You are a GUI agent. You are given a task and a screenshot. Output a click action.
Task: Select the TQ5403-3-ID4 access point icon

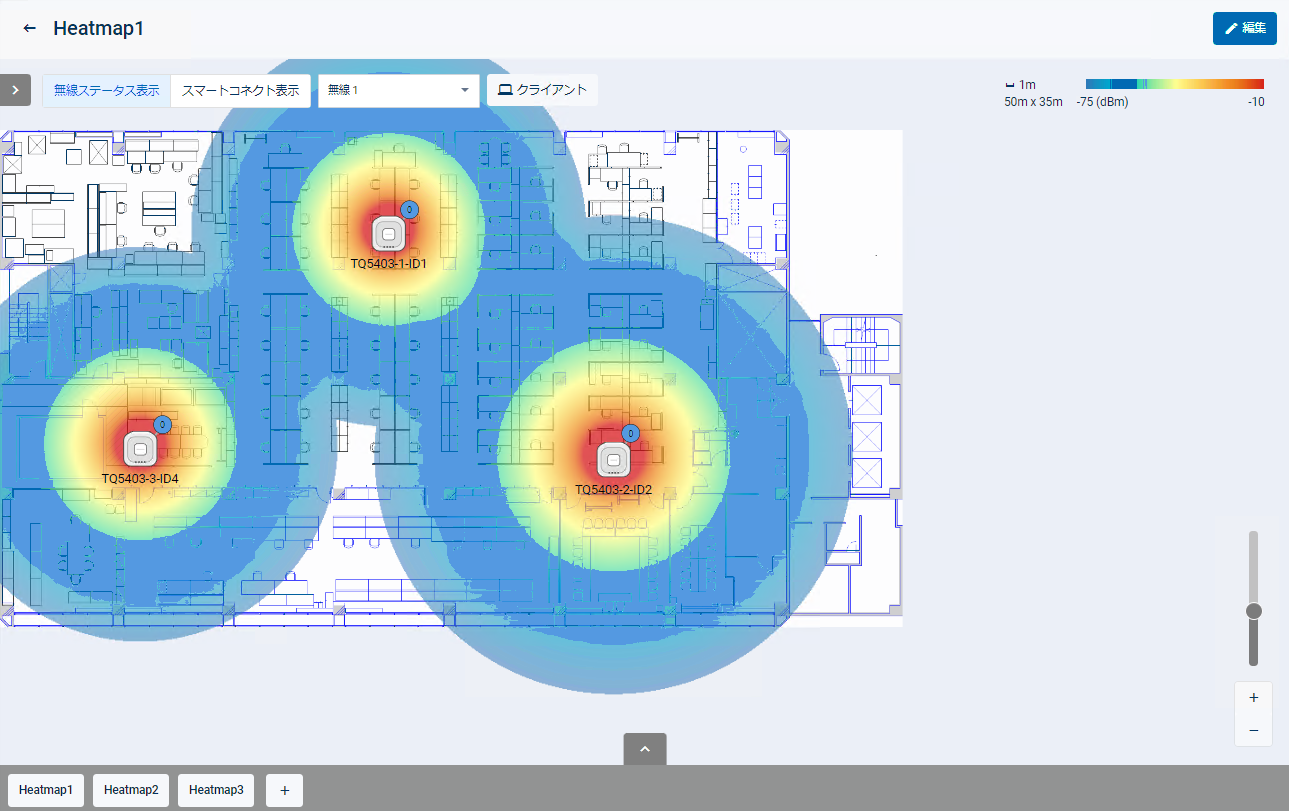pos(141,449)
